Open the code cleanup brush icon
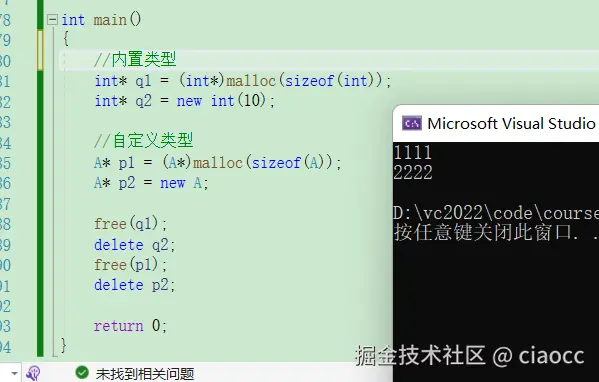The image size is (599, 382). pyautogui.click(x=33, y=373)
